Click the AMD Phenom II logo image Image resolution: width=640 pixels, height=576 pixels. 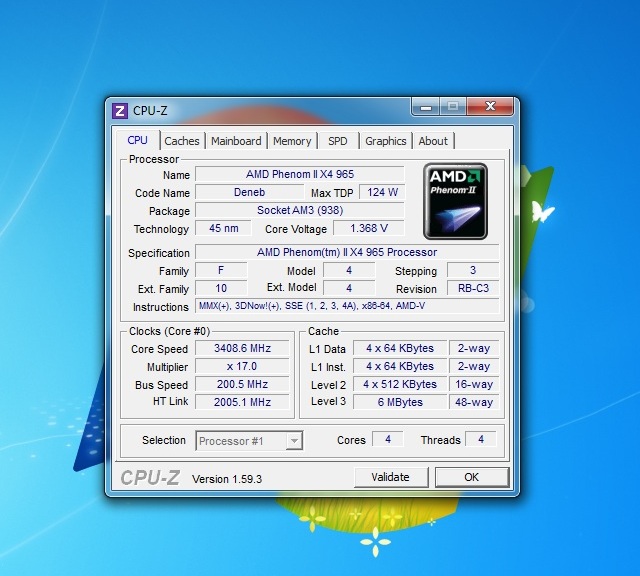[456, 201]
